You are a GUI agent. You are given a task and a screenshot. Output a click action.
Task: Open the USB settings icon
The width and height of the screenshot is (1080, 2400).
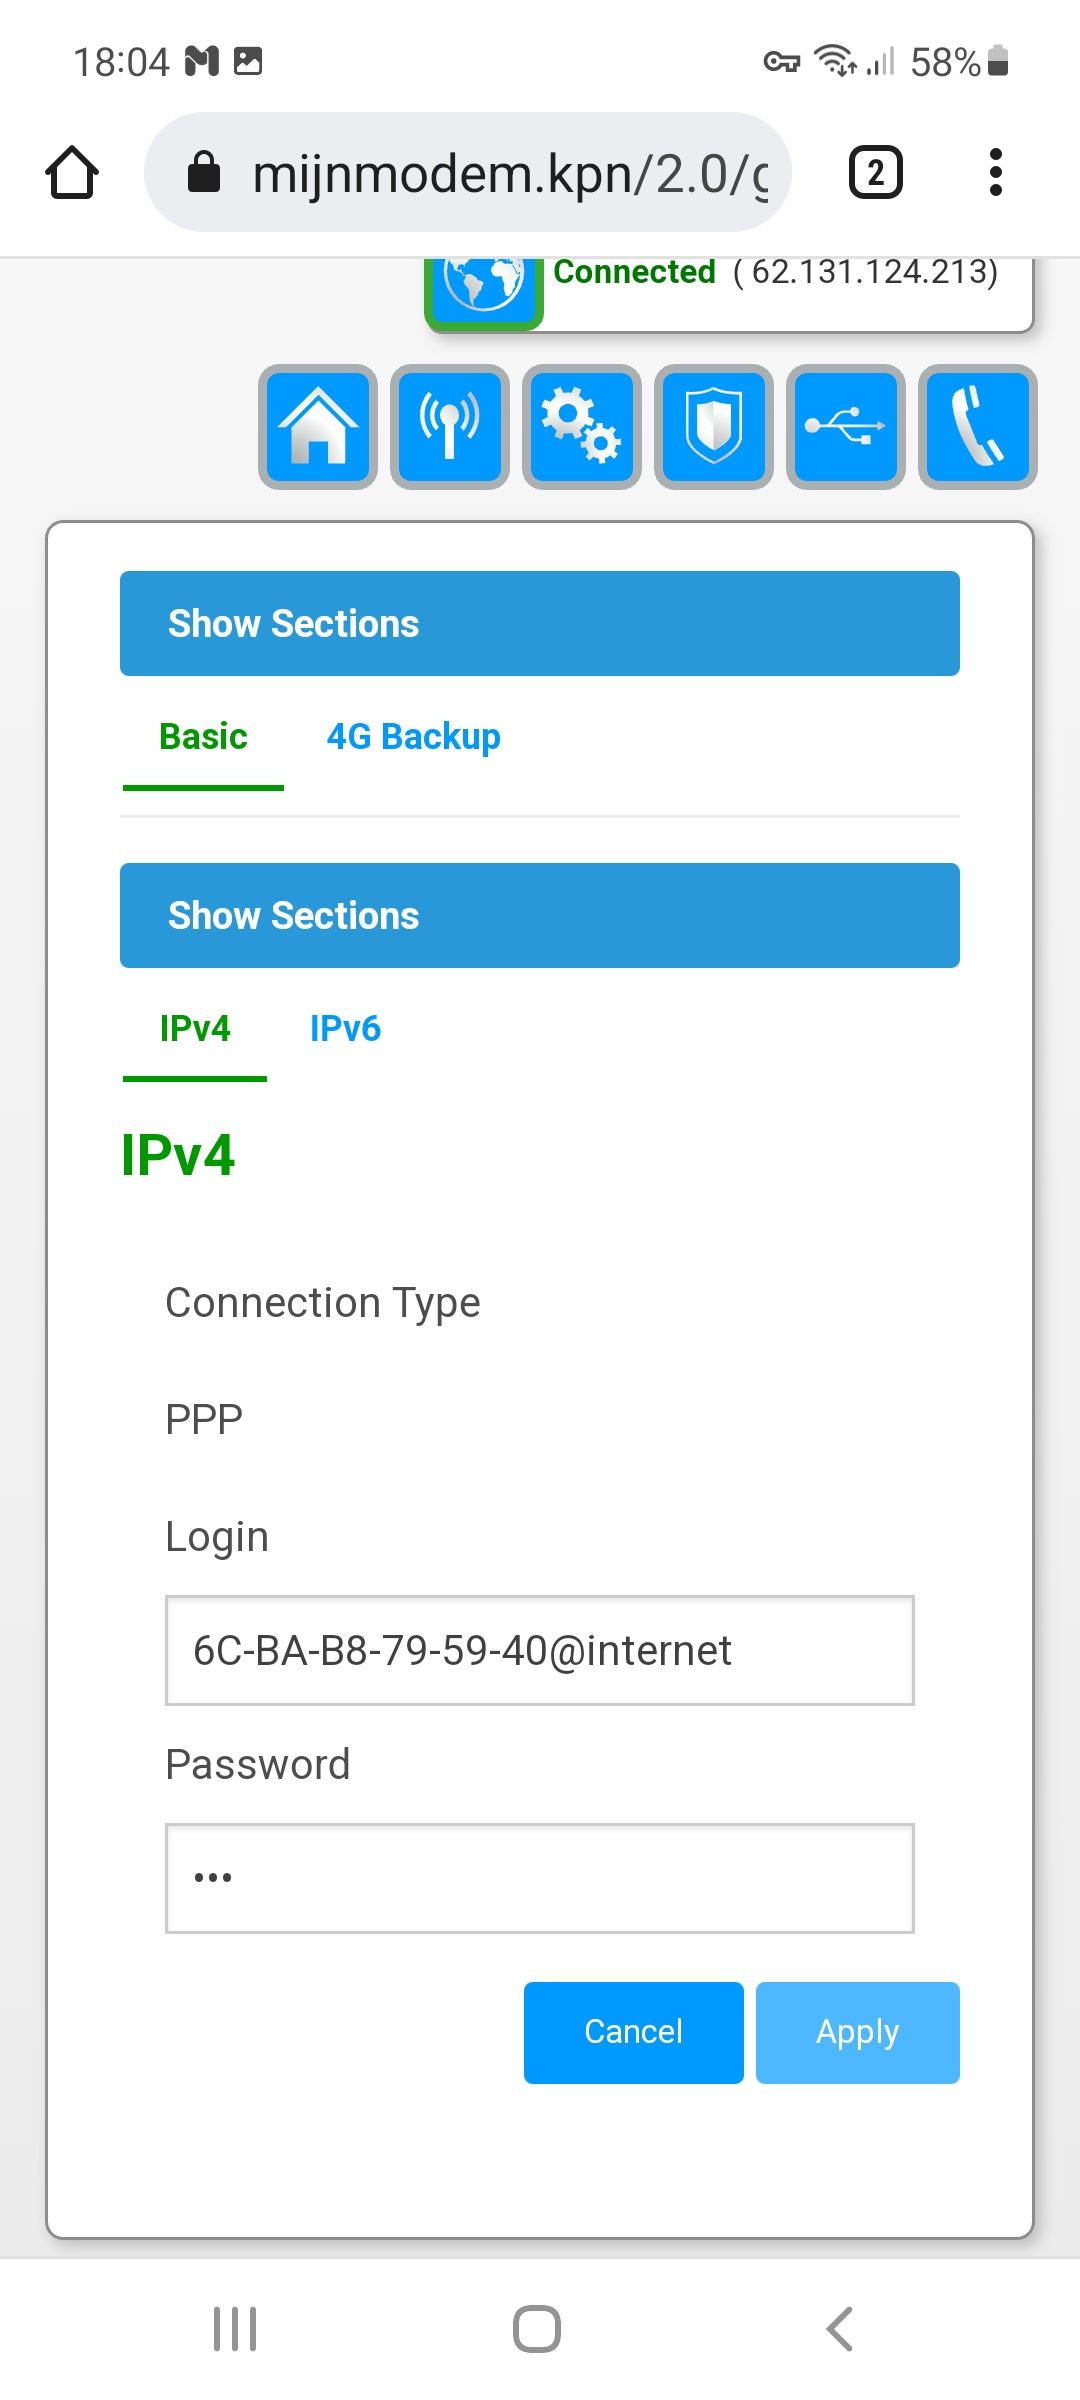click(845, 425)
